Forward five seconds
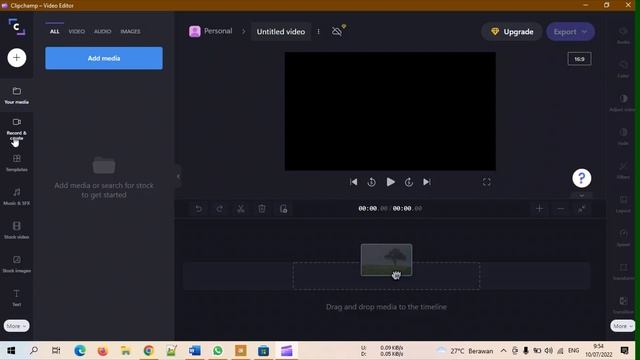The width and height of the screenshot is (640, 360). (409, 182)
